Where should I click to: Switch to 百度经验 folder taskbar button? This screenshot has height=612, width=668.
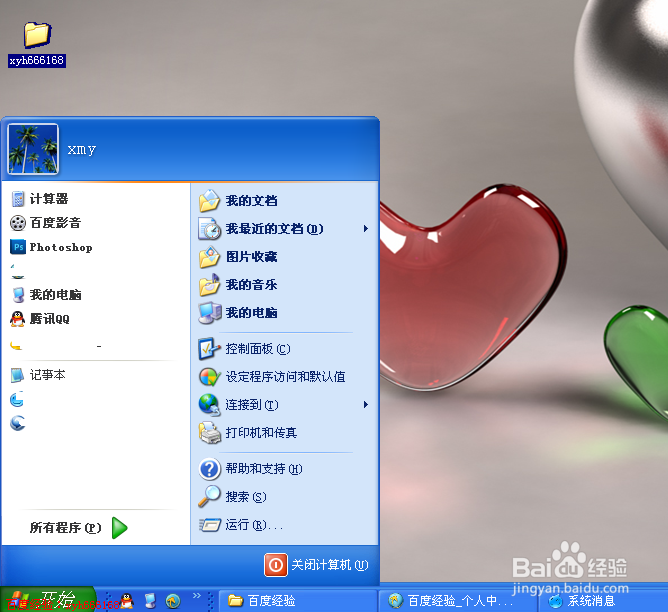point(298,601)
